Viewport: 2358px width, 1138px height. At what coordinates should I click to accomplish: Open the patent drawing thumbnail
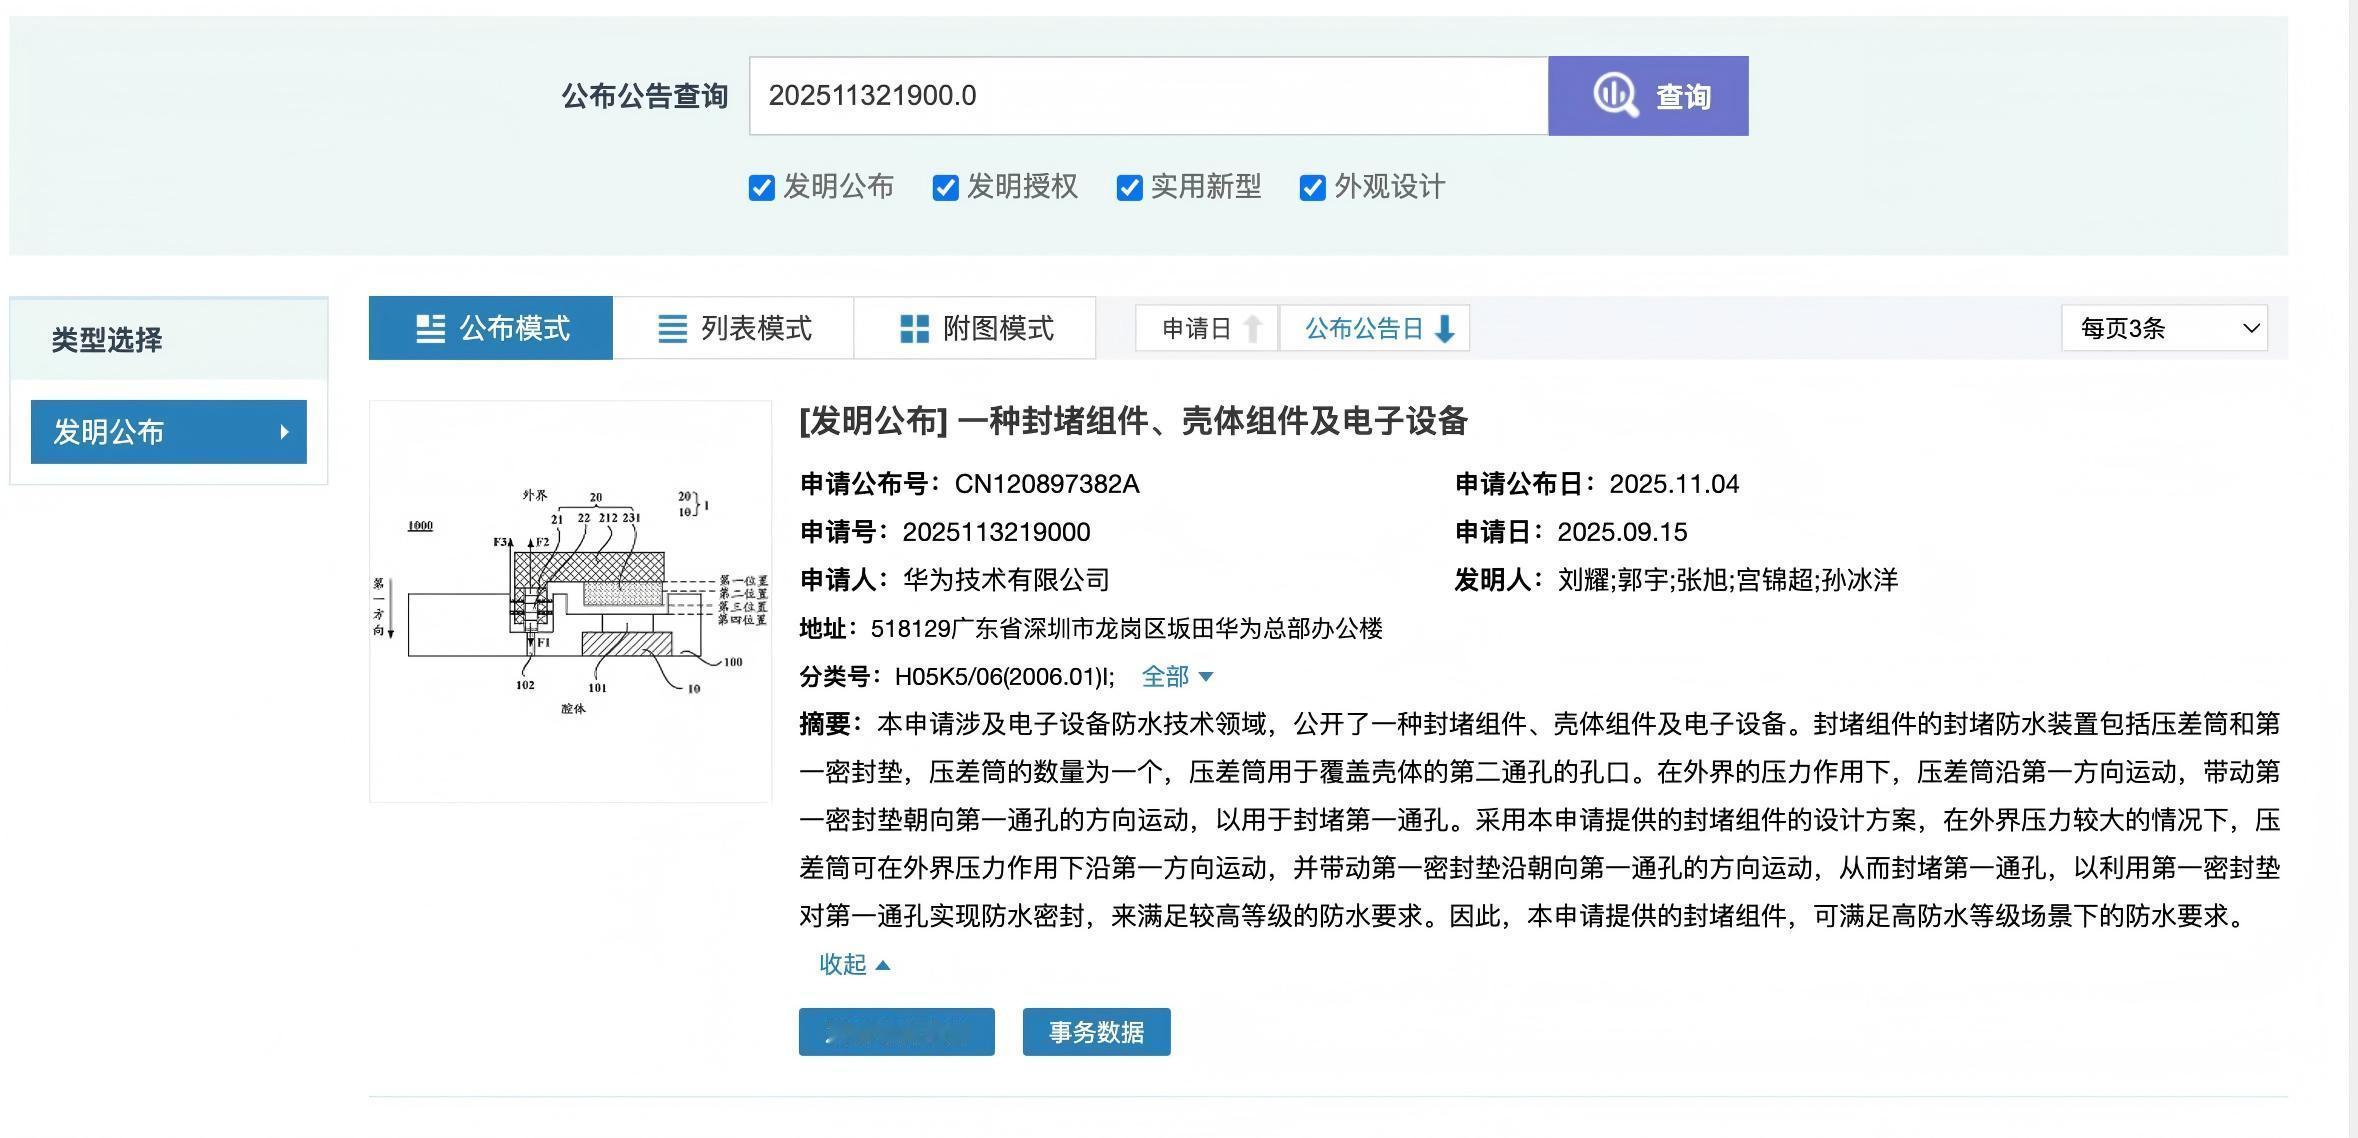click(x=570, y=601)
